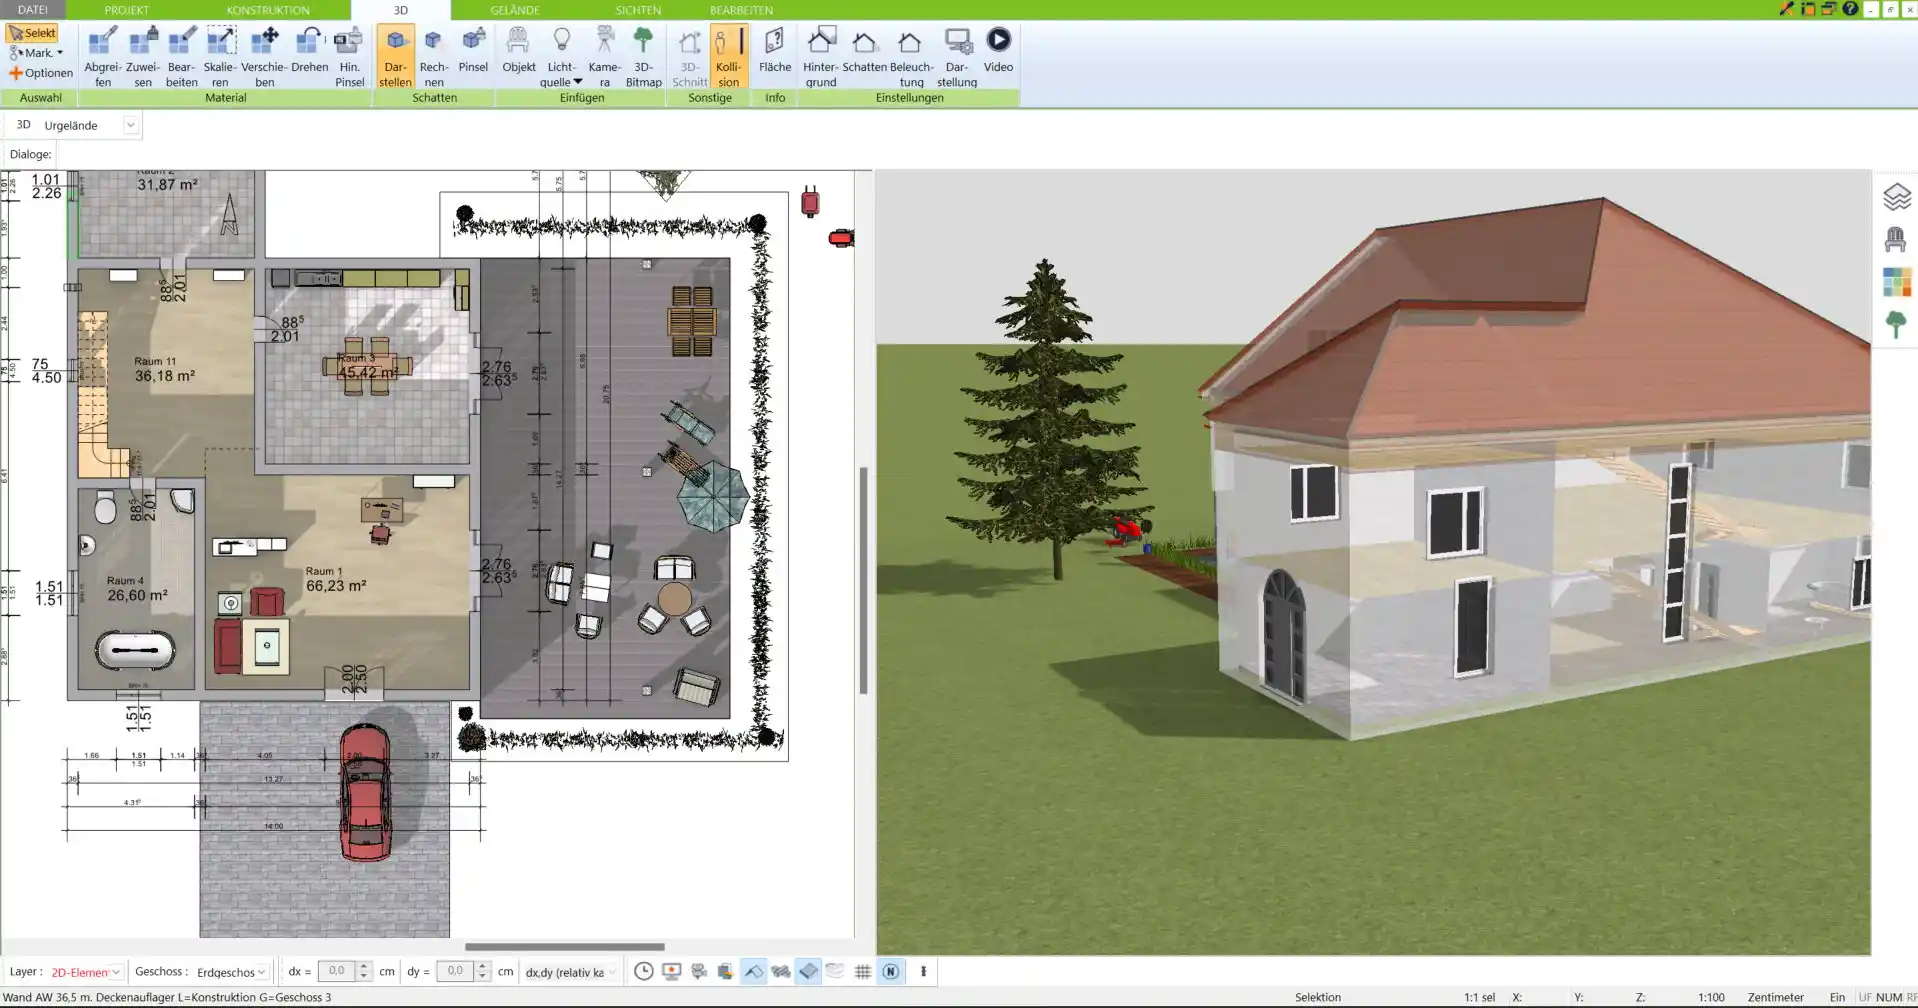Switch to the KONSTRUKTION tab
This screenshot has width=1918, height=1008.
(x=268, y=10)
